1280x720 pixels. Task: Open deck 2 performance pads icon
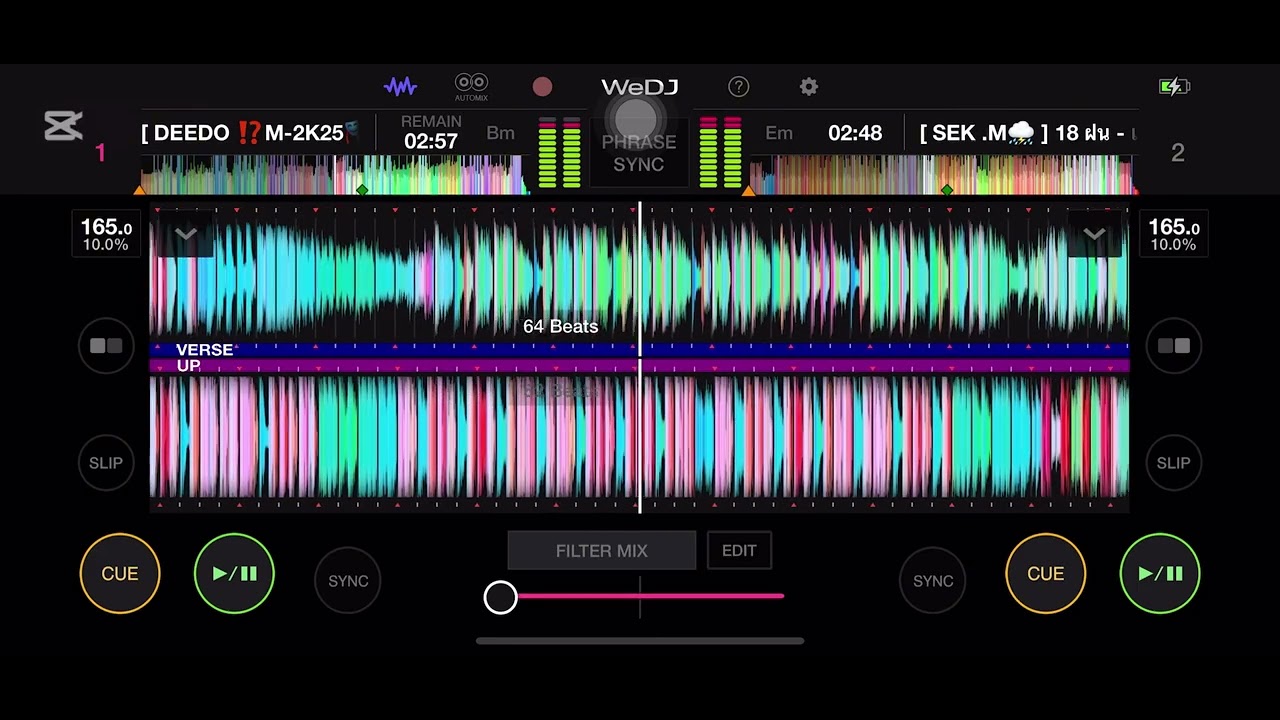[x=1174, y=346]
